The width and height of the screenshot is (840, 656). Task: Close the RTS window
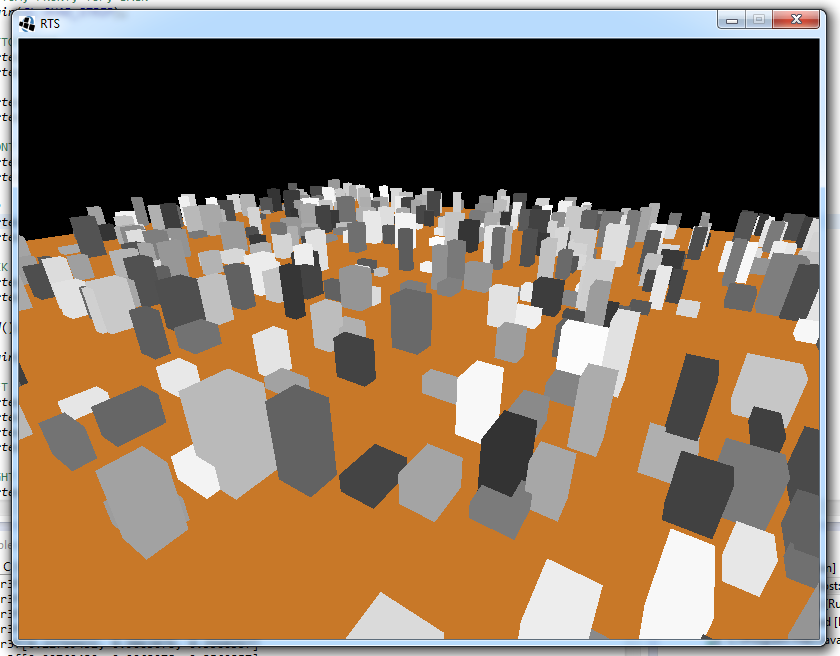click(x=797, y=19)
